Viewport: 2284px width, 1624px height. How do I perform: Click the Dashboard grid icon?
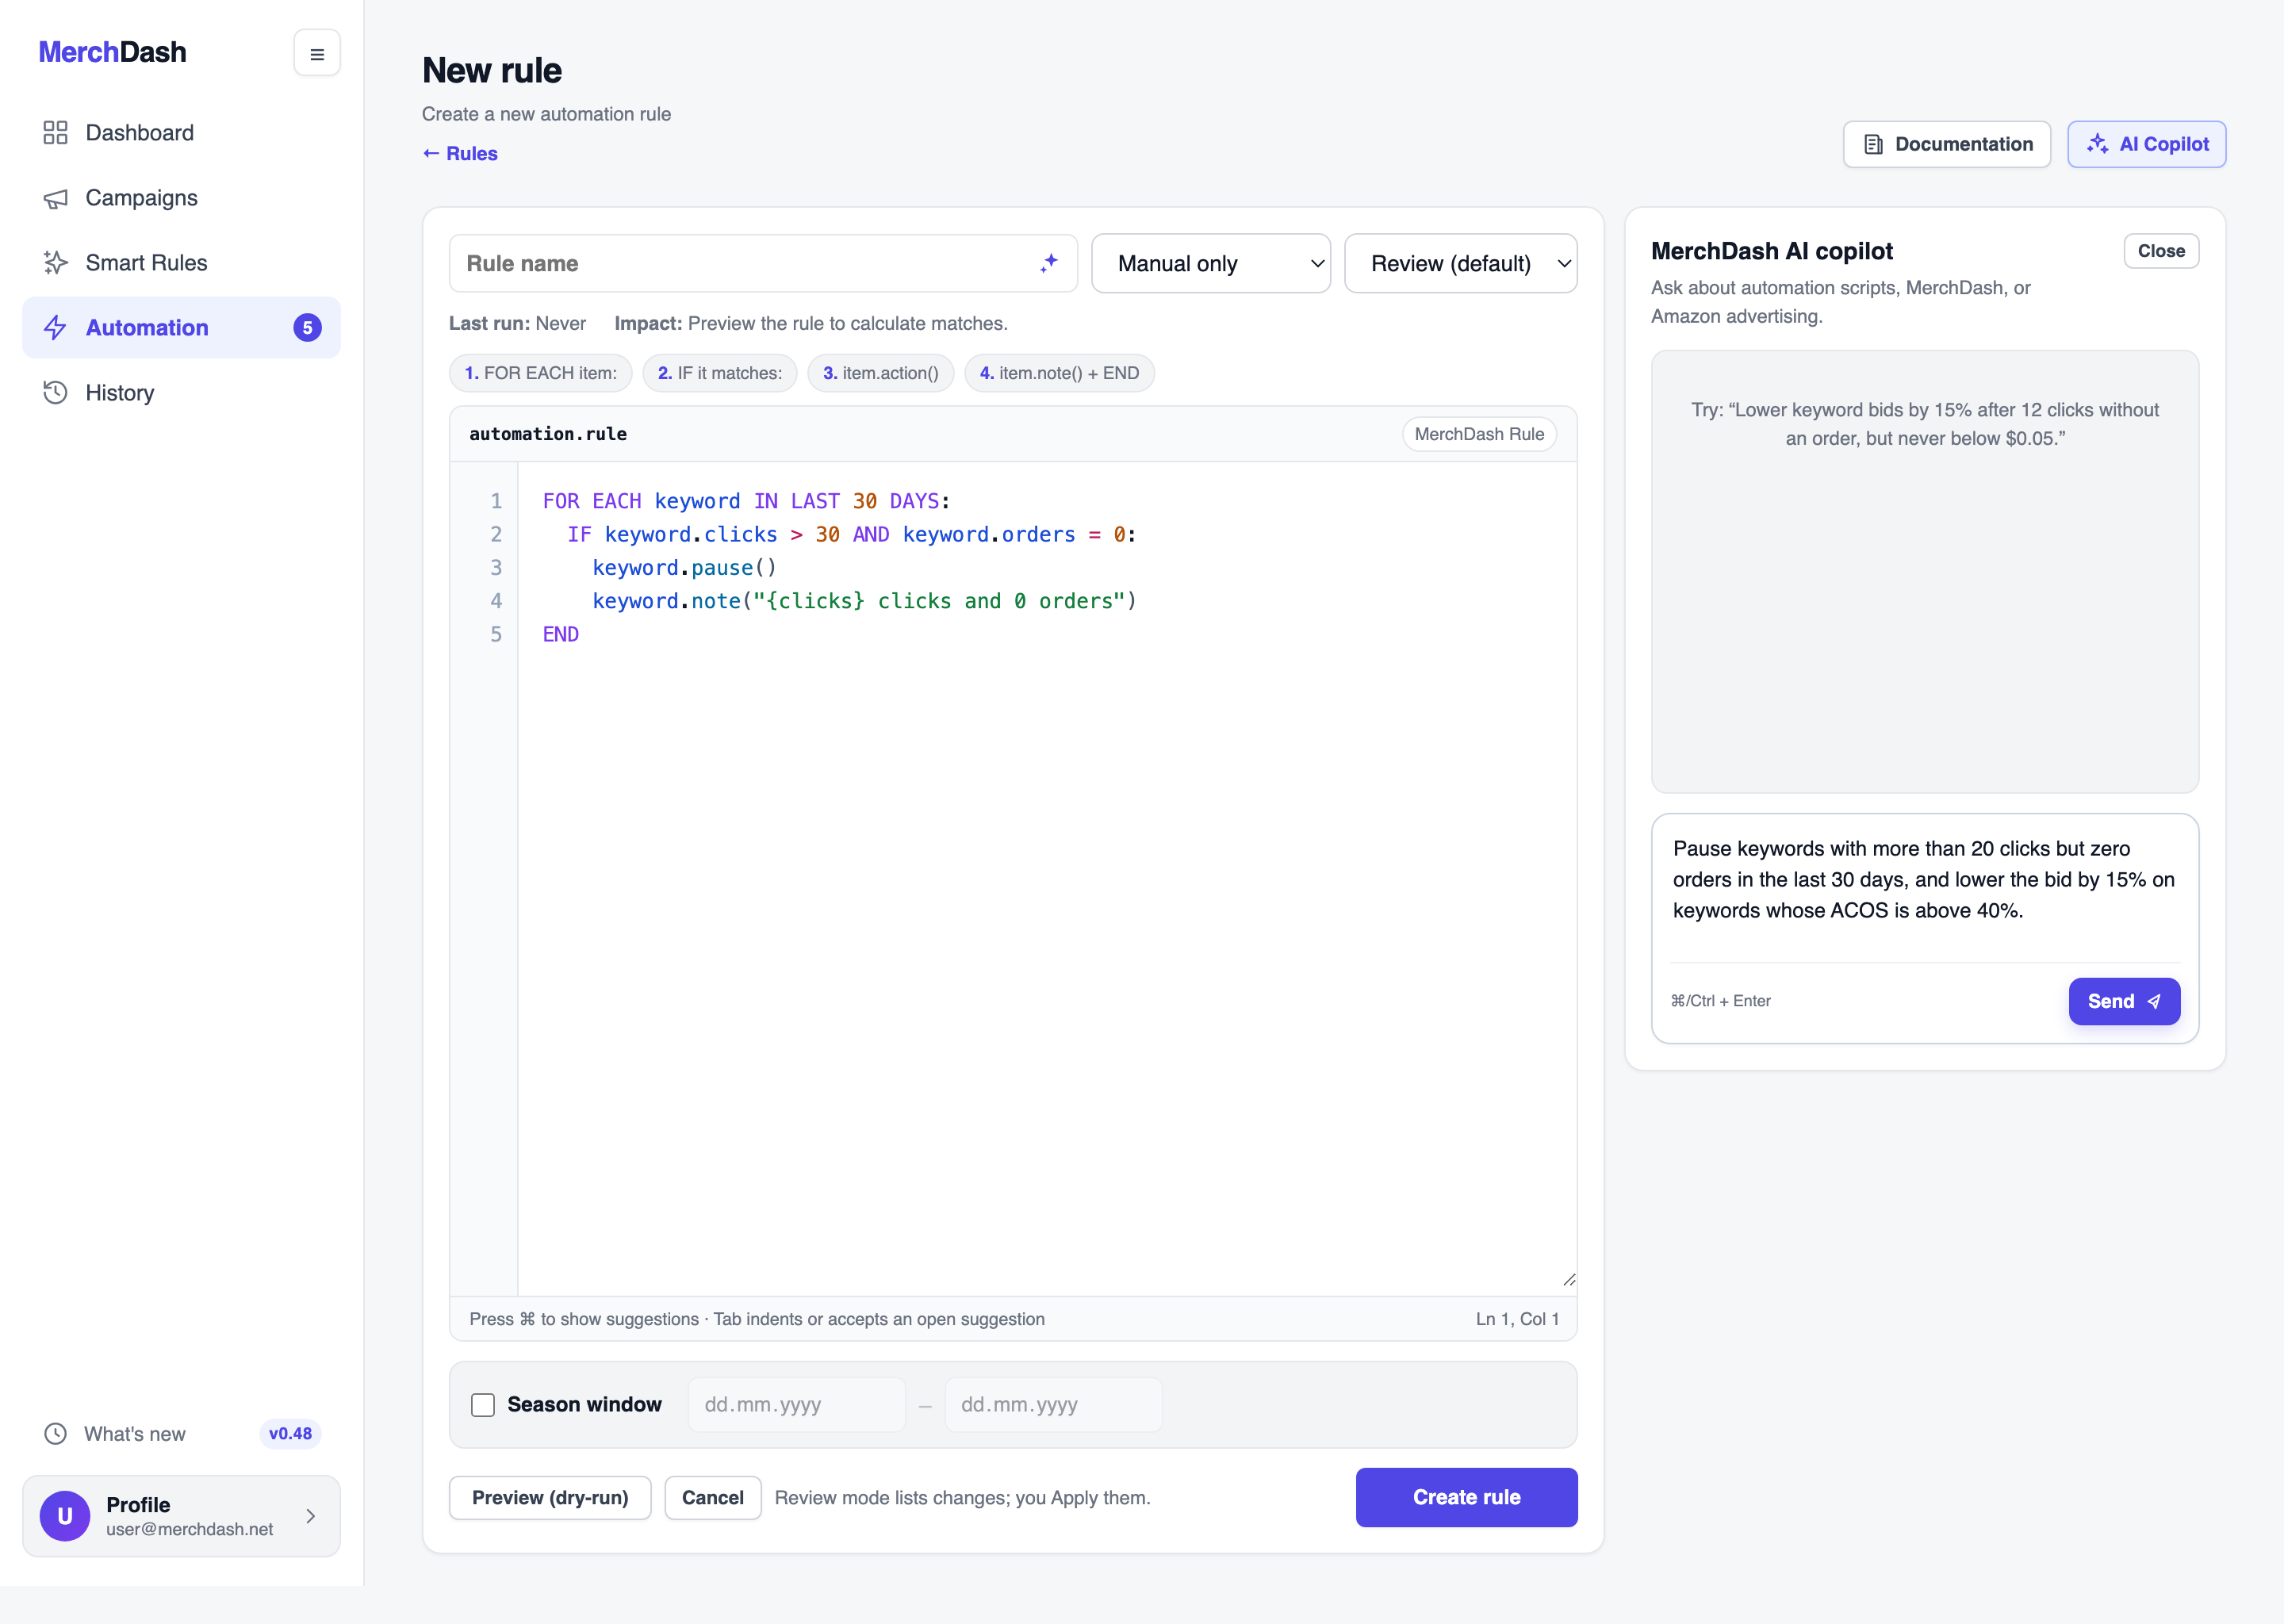(x=55, y=133)
